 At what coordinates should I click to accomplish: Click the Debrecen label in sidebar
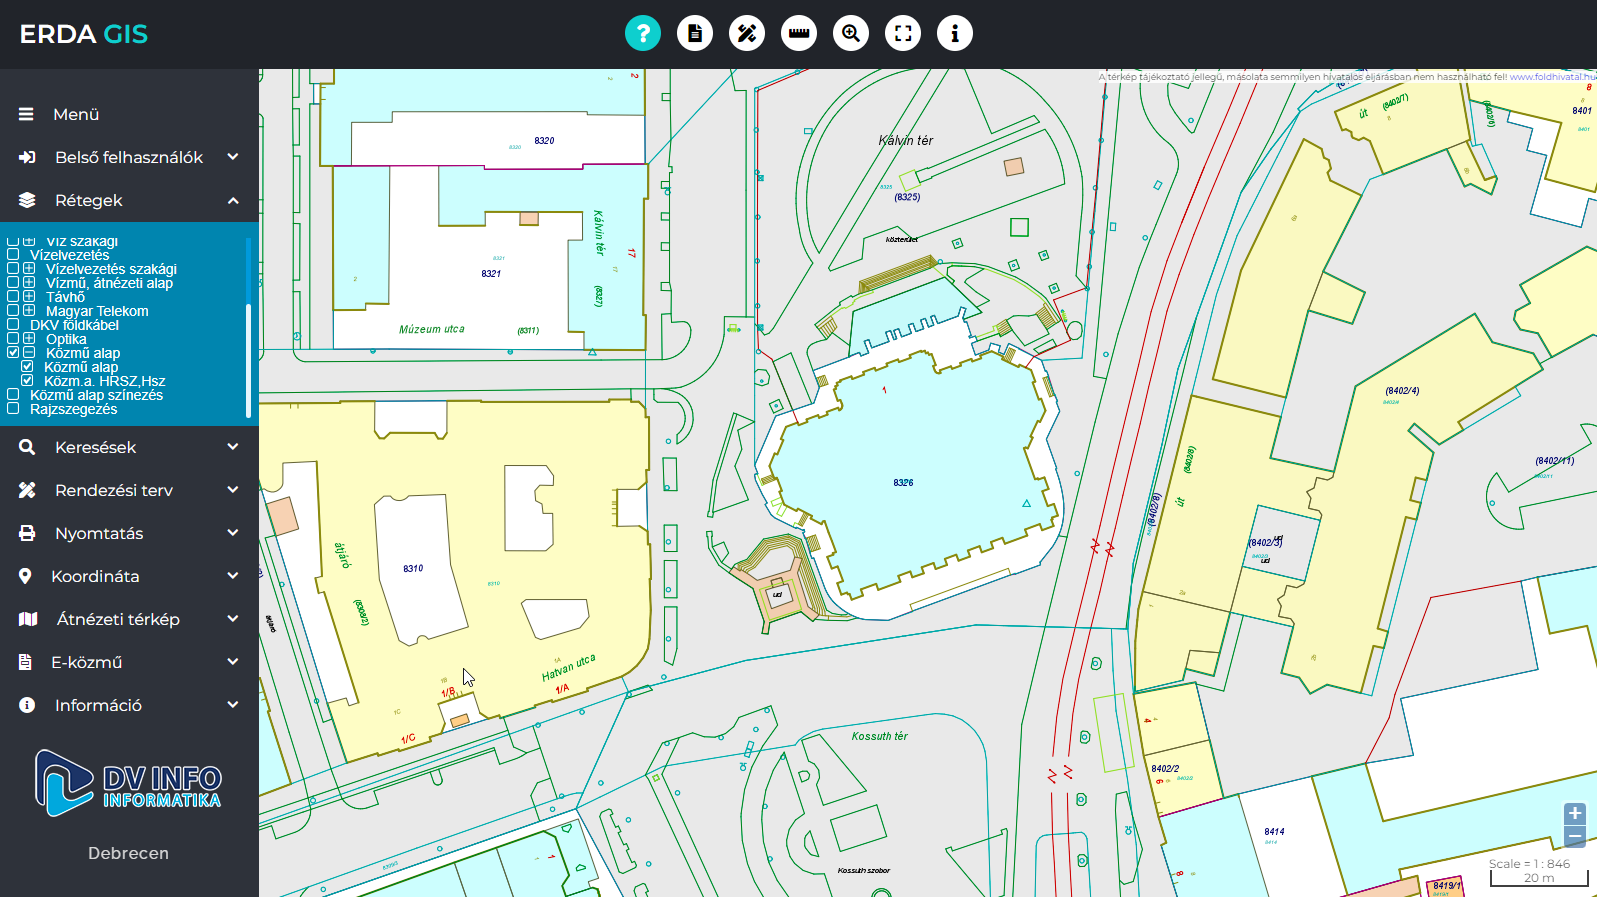coord(128,853)
